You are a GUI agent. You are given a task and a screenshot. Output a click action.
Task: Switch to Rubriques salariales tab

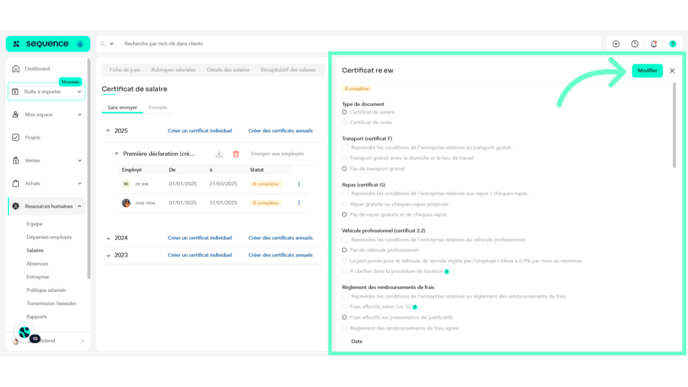pyautogui.click(x=173, y=70)
